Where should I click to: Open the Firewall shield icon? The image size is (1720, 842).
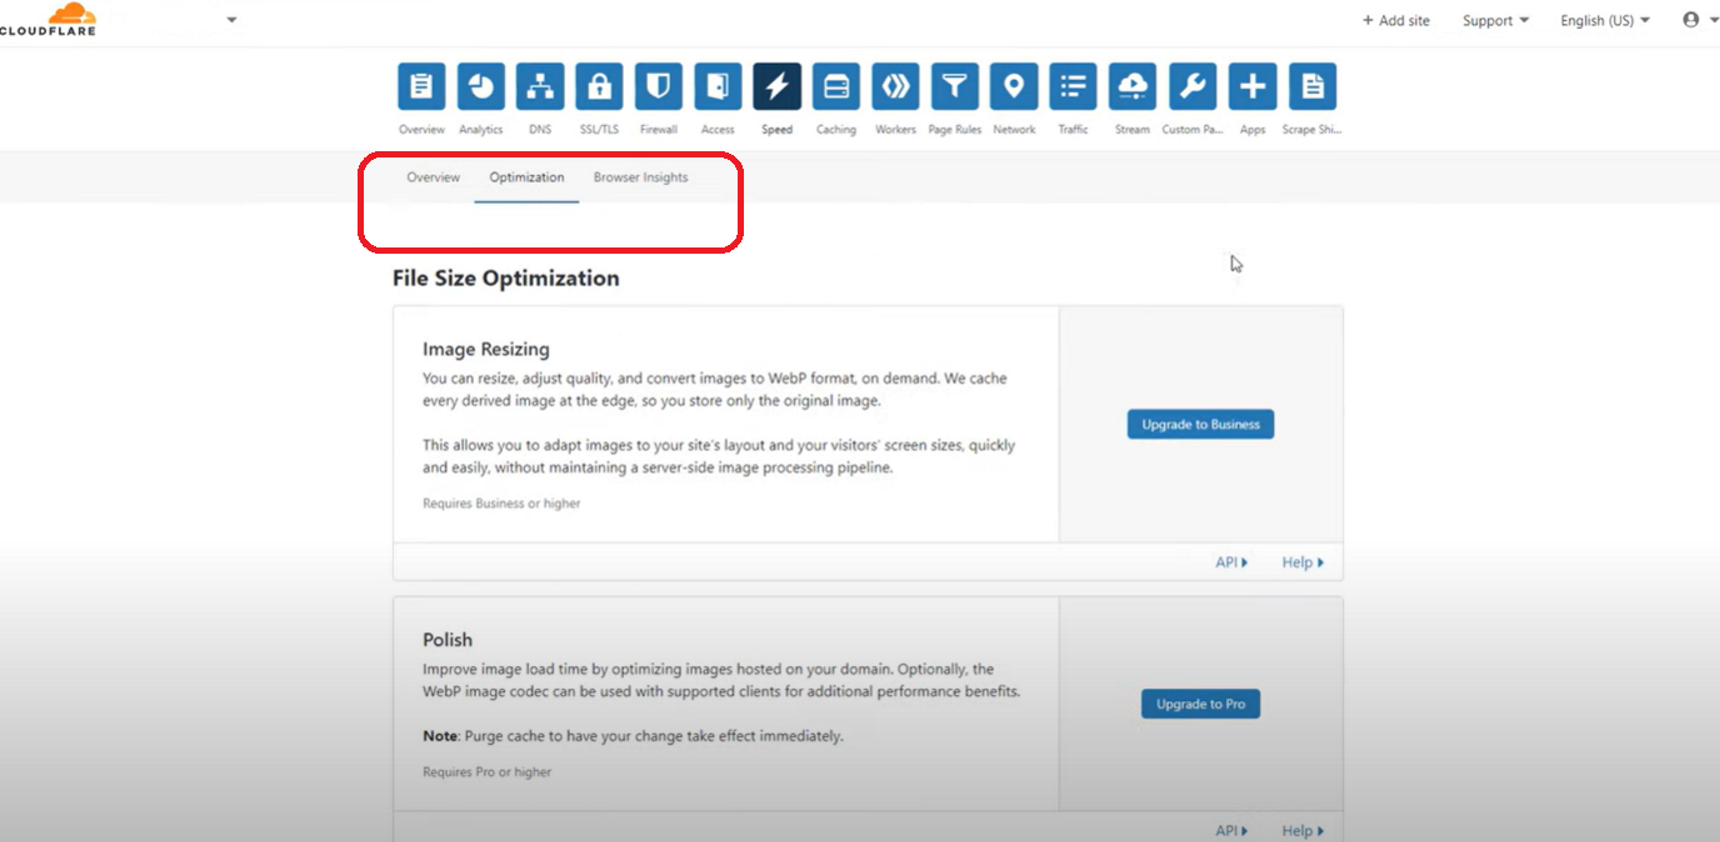[658, 87]
